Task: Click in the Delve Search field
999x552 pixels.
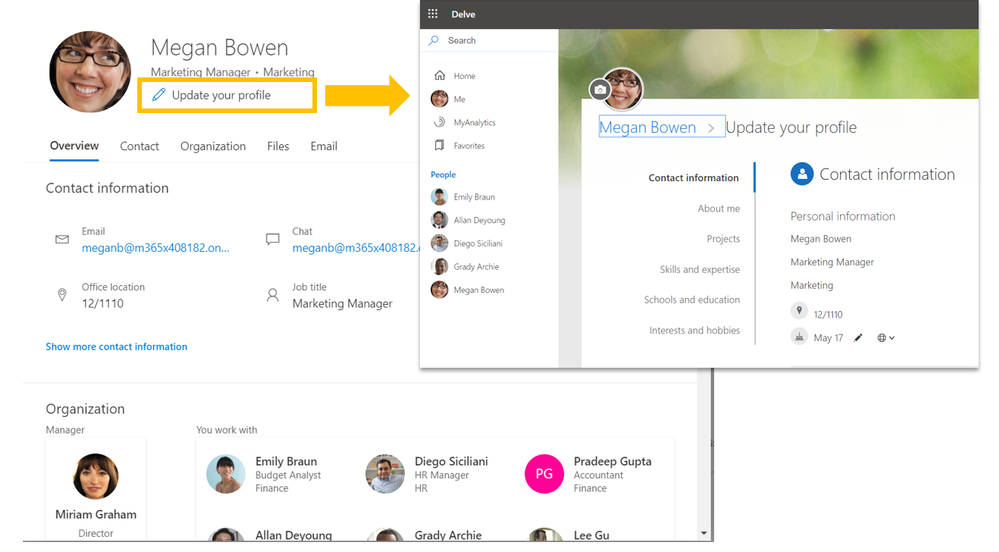Action: (489, 40)
